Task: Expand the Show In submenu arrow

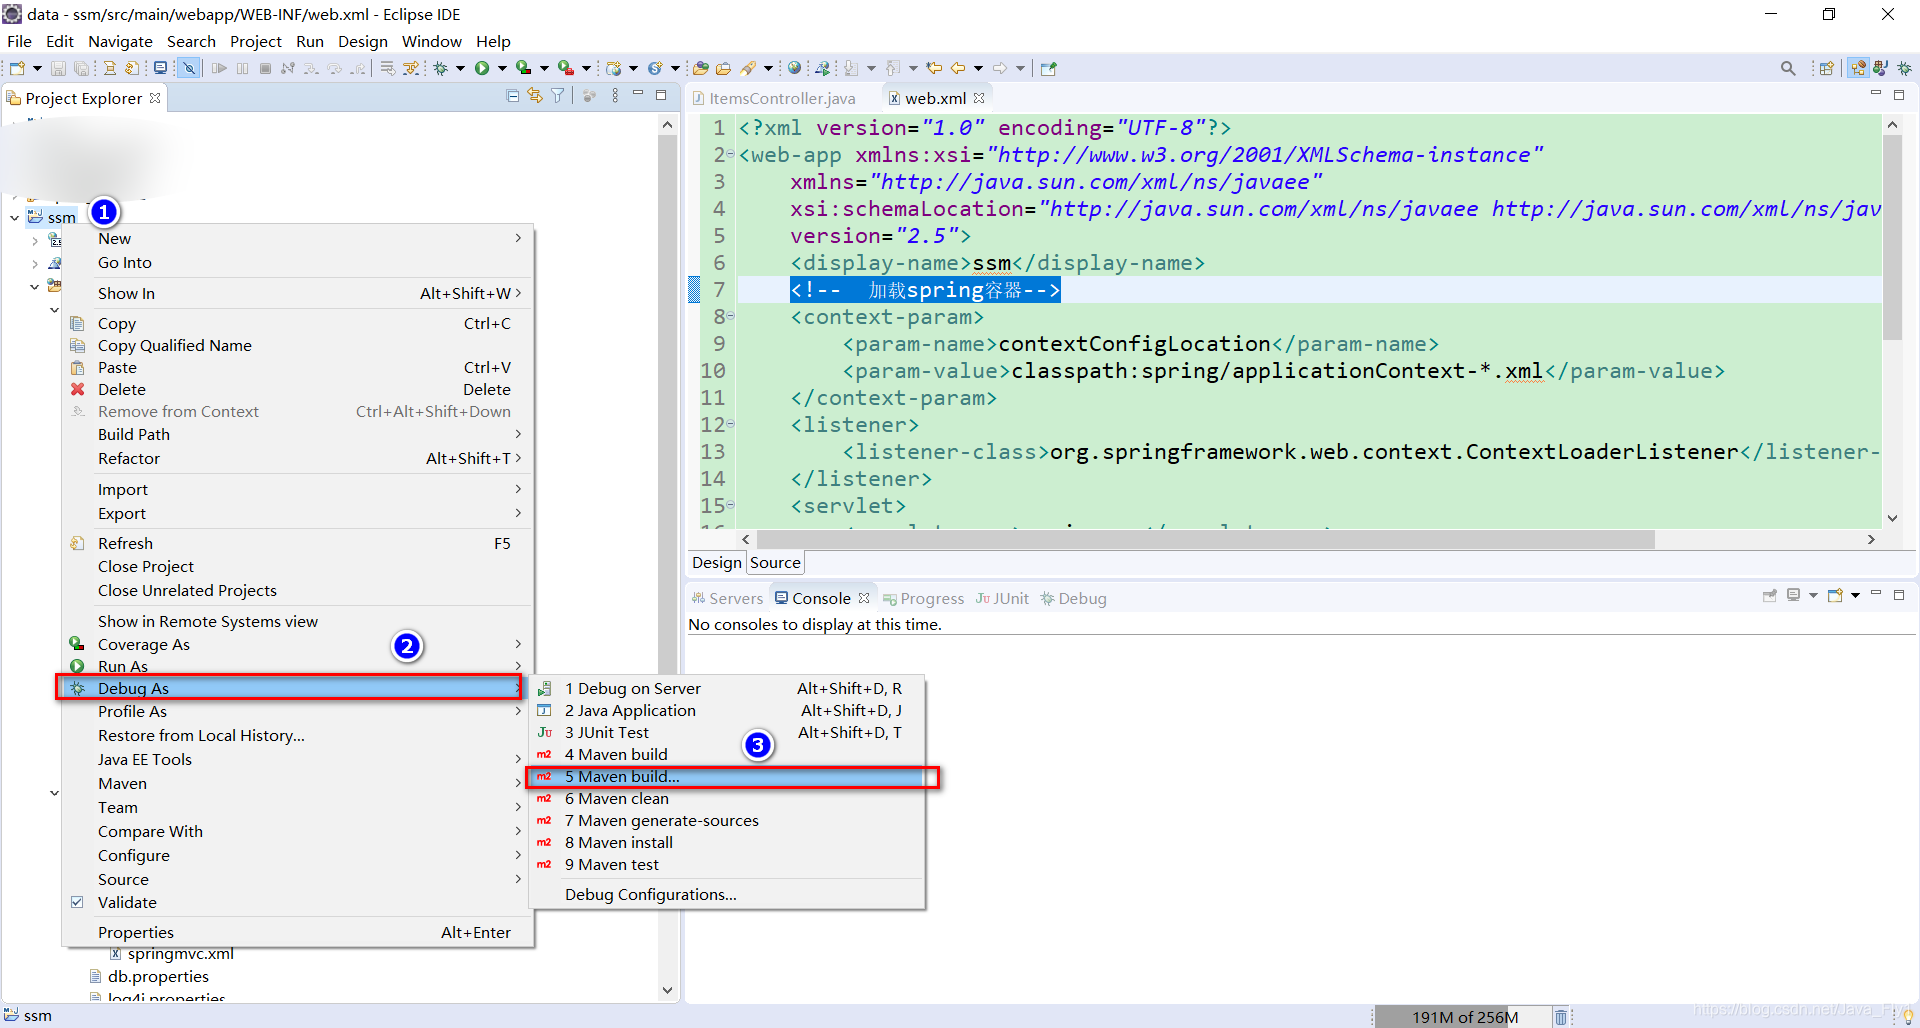Action: (x=518, y=293)
